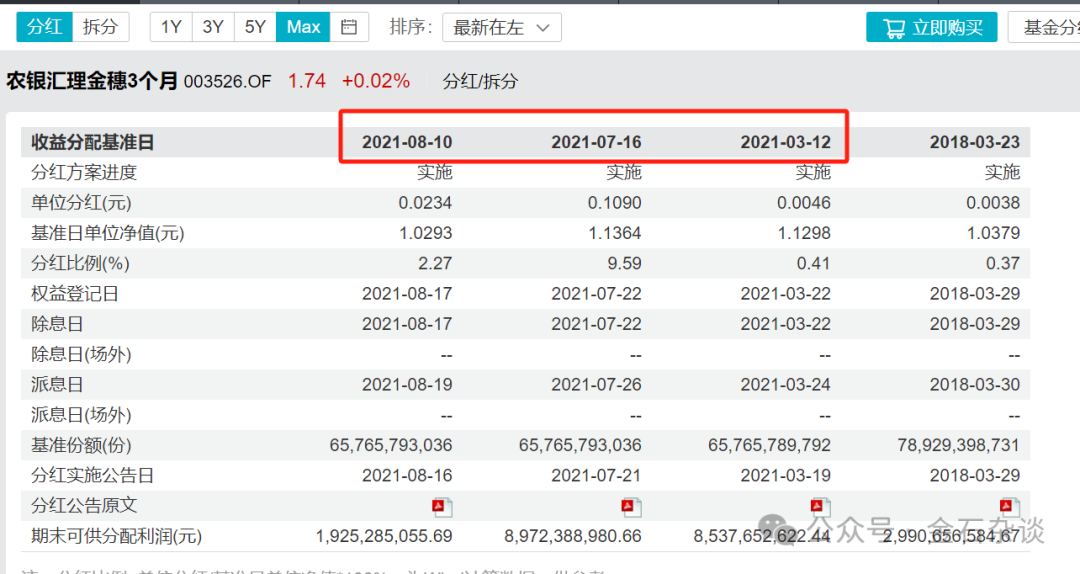Click the 2021-03-12 column header
This screenshot has width=1080, height=574.
[x=786, y=143]
